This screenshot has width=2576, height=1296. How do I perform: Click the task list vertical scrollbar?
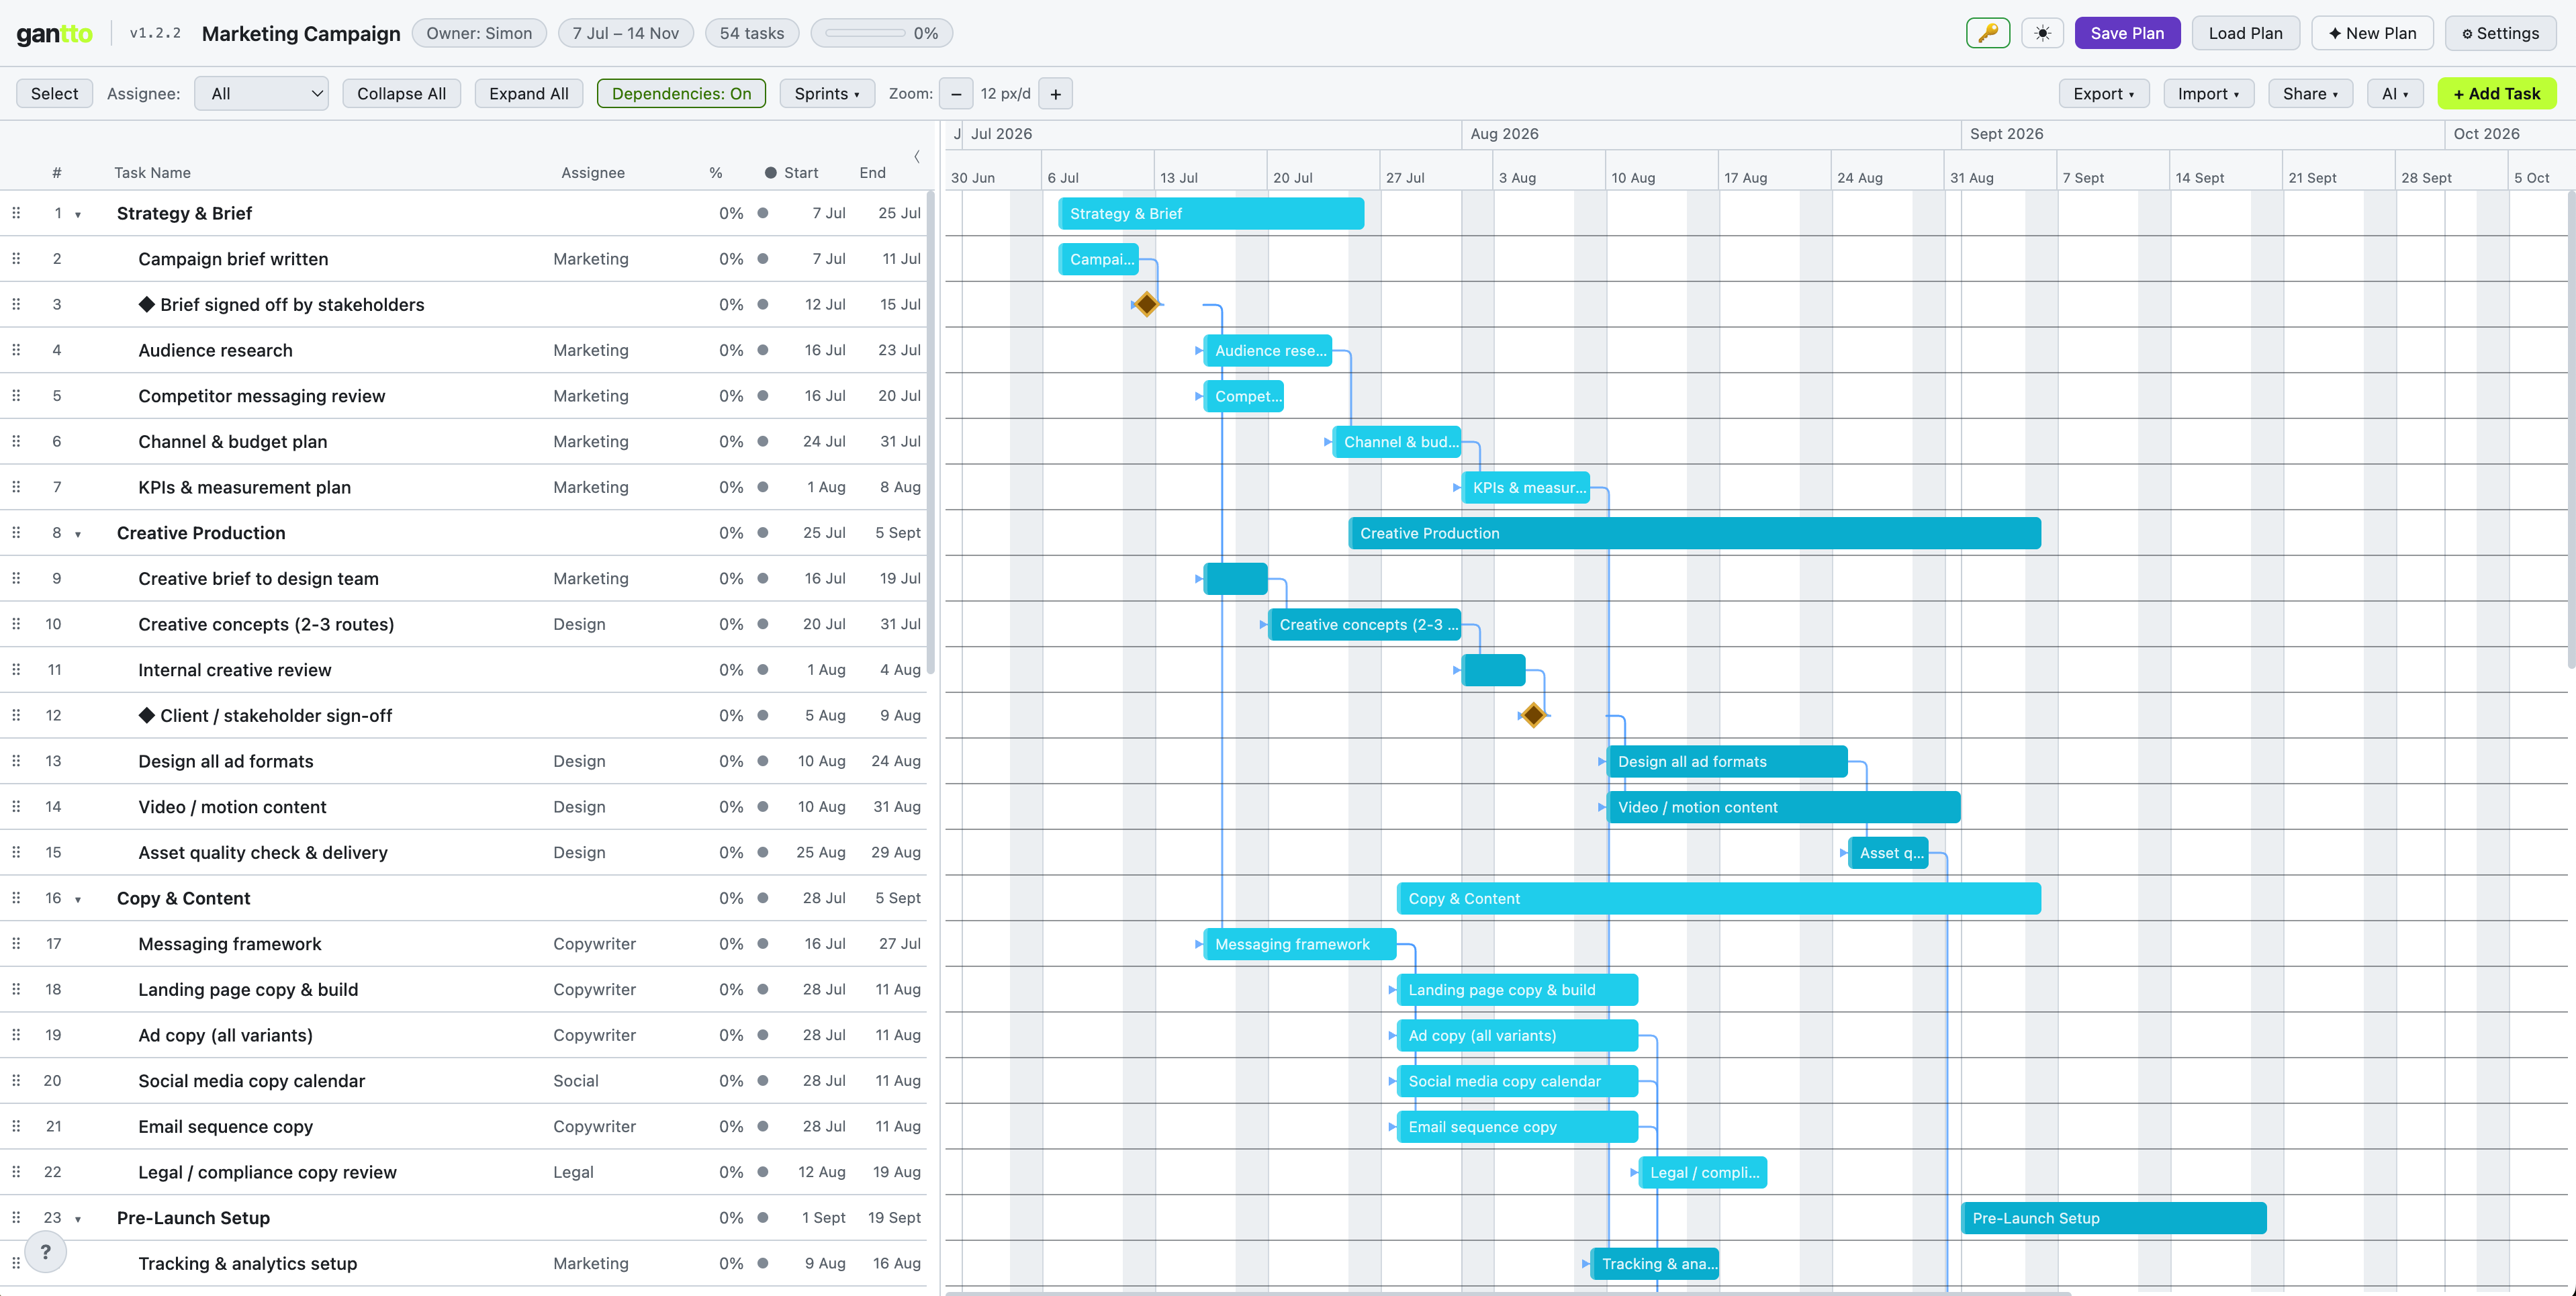pos(931,432)
